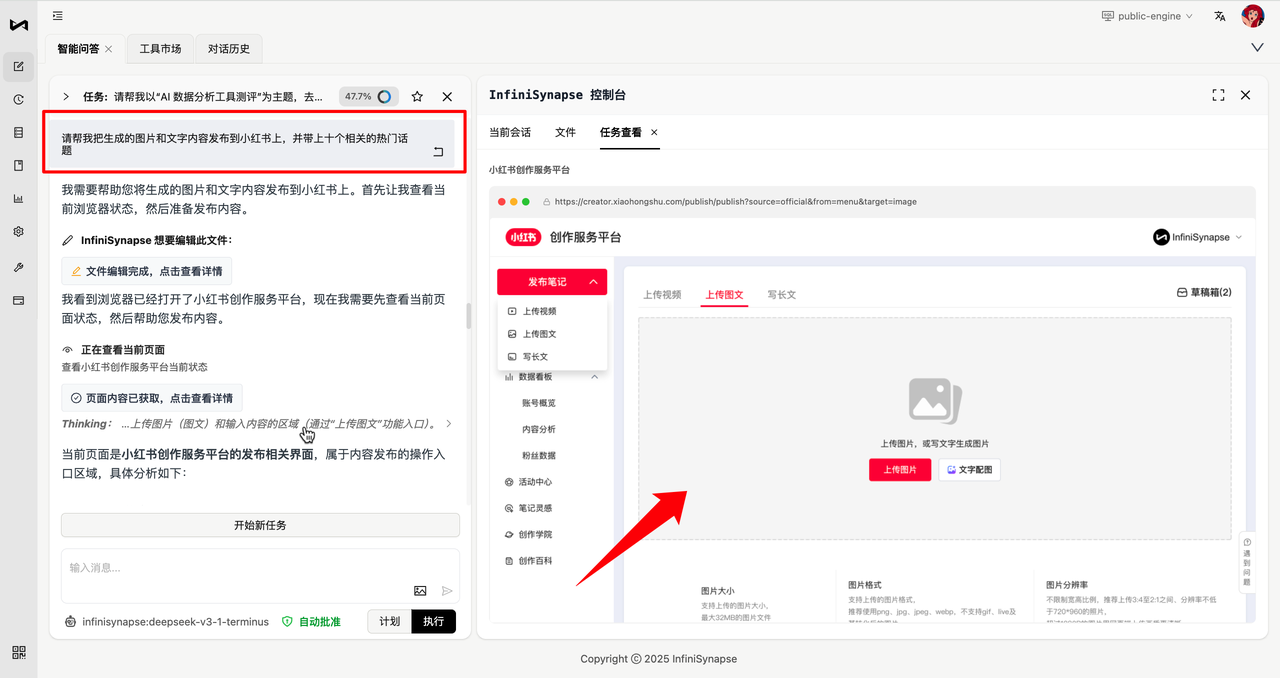Select the 上传视频 tab
This screenshot has width=1280, height=678.
tap(662, 295)
